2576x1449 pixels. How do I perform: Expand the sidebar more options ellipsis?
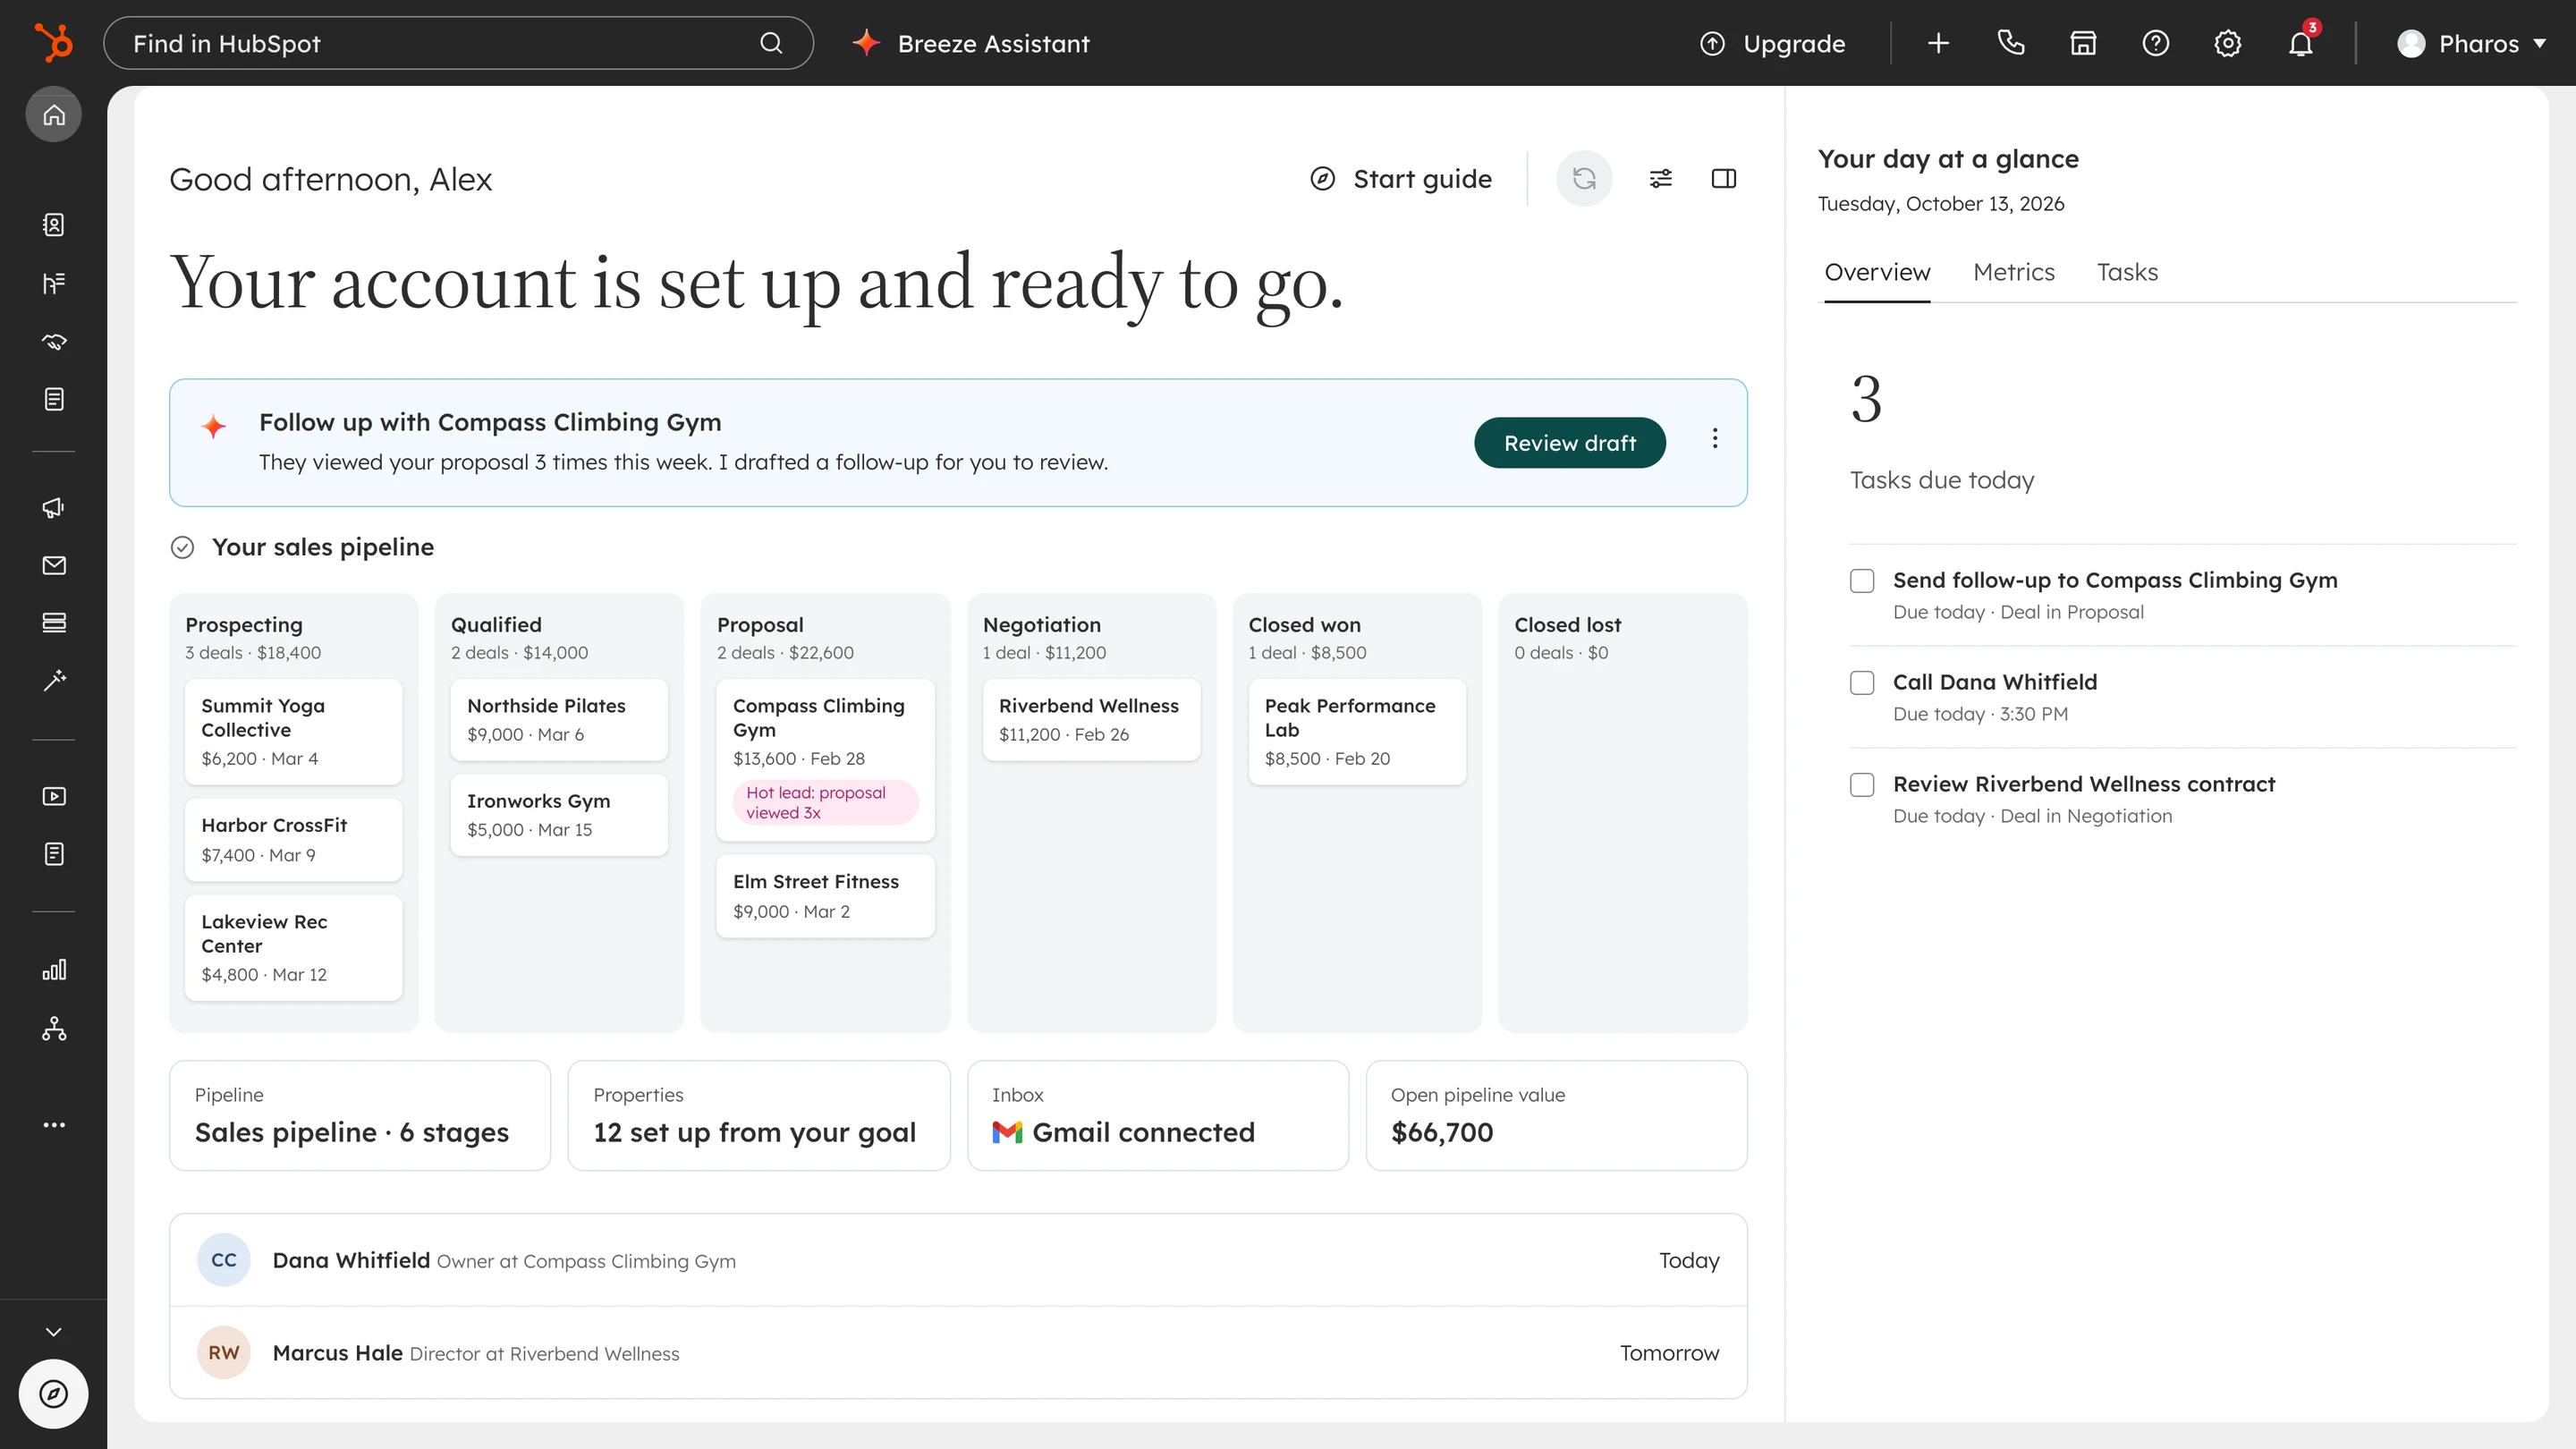[x=54, y=1125]
